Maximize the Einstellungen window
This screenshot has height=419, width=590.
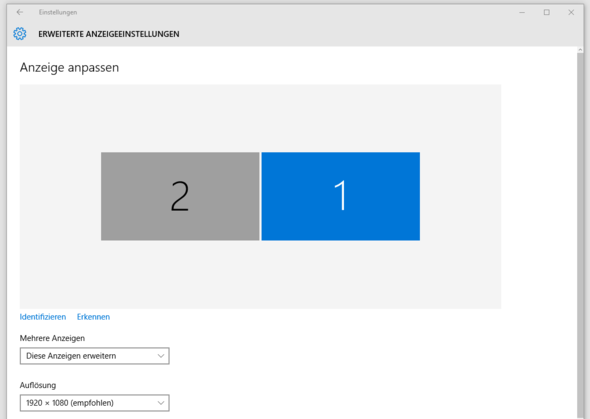546,12
